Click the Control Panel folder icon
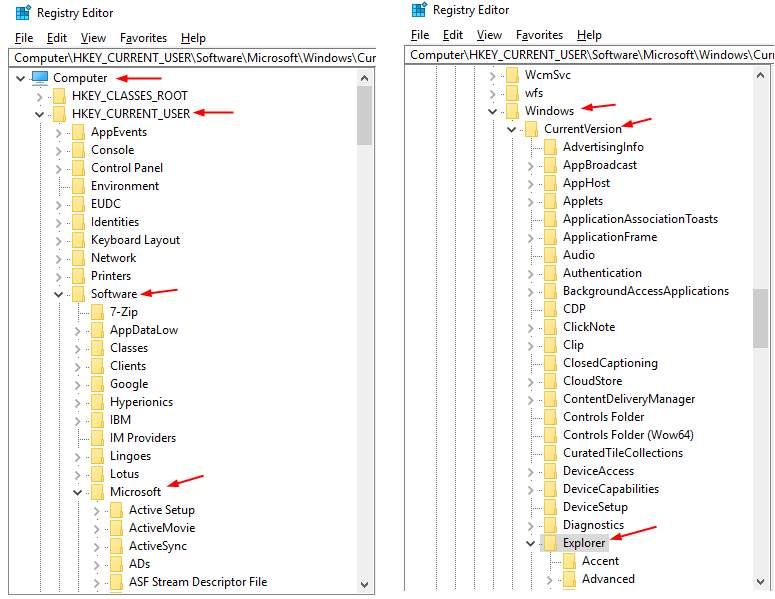The image size is (775, 599). coord(78,168)
